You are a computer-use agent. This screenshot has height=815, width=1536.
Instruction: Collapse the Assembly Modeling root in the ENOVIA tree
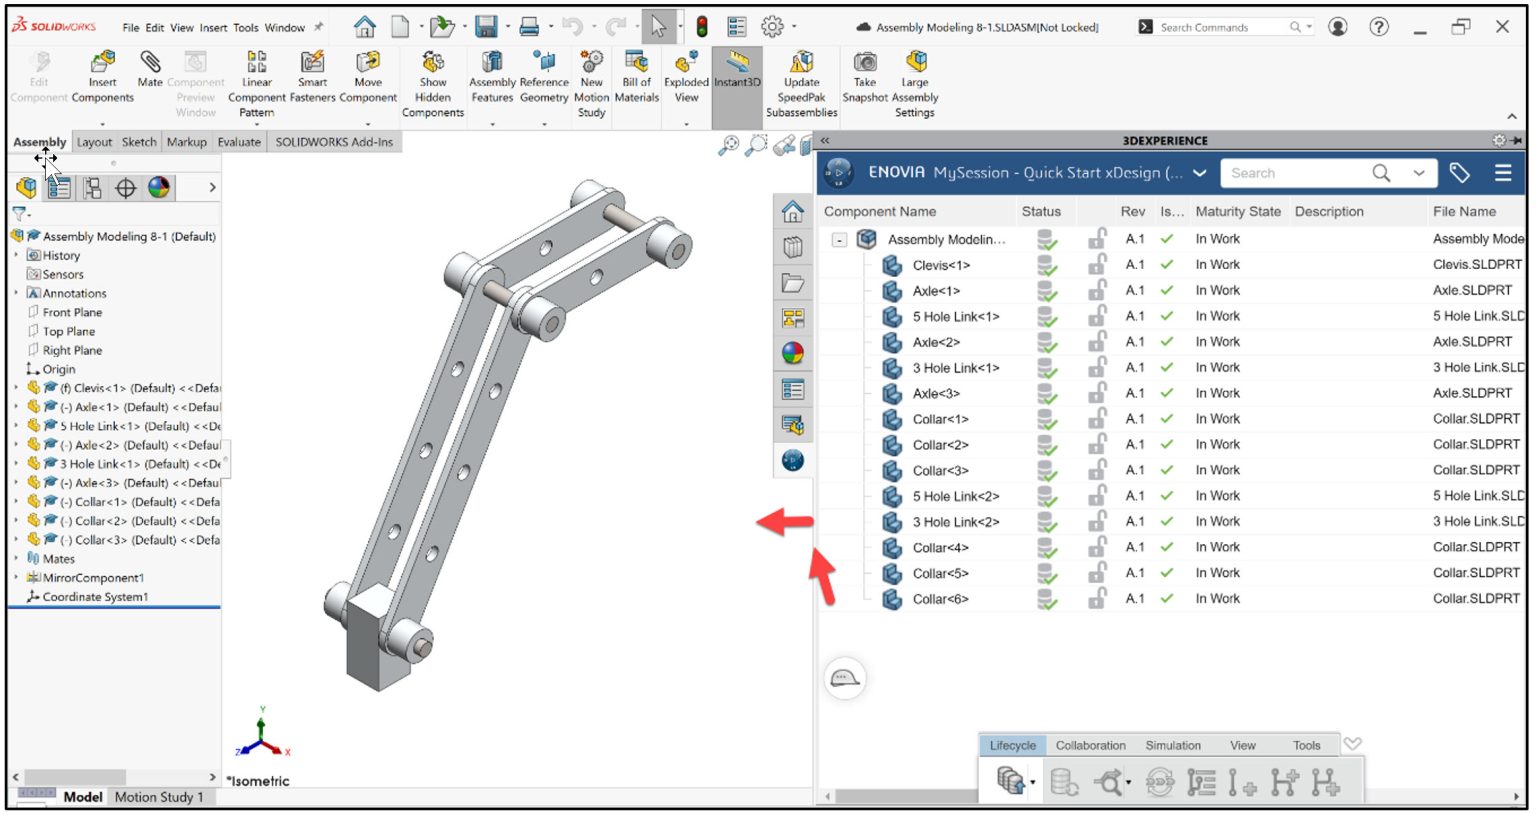(x=840, y=239)
